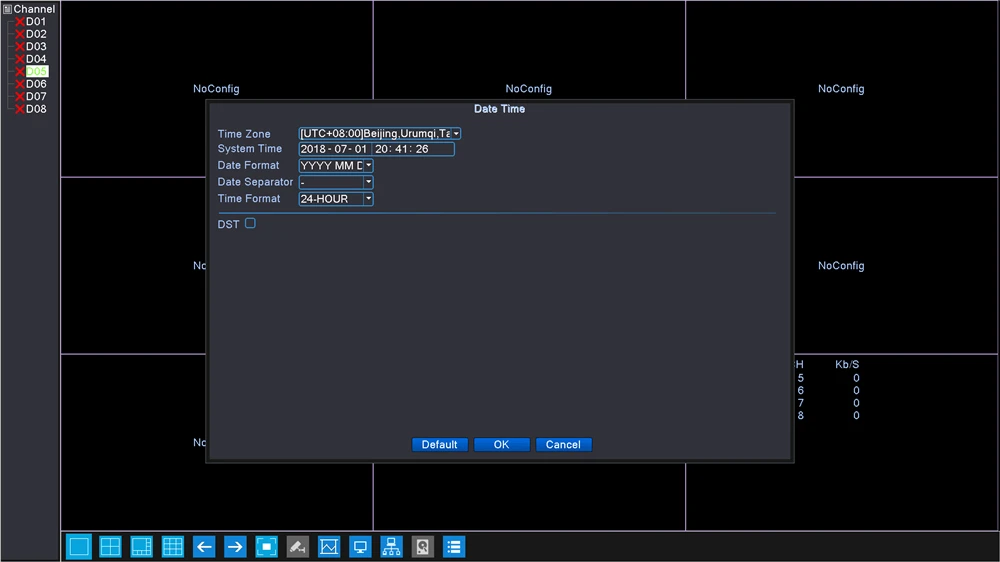Image resolution: width=1000 pixels, height=562 pixels.
Task: Select channel D04 in tree
Action: coord(36,59)
